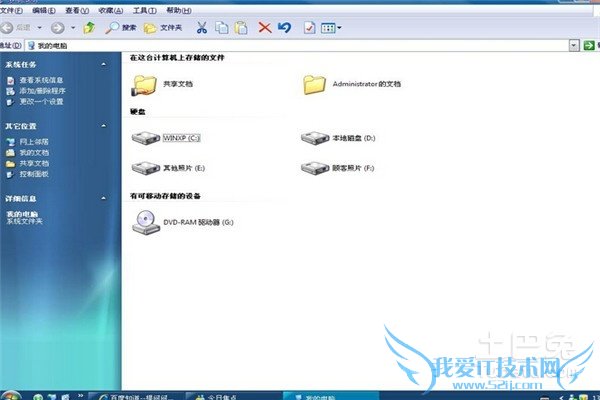This screenshot has width=600, height=400.
Task: Click the Properties checkmark icon
Action: [x=309, y=28]
